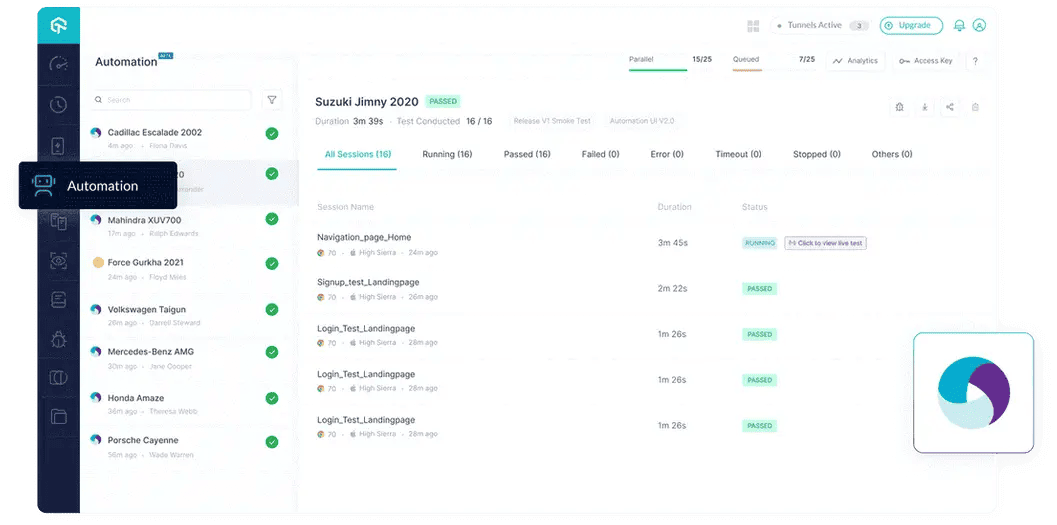This screenshot has width=1057, height=525.
Task: Switch to the Failed (0) tab
Action: 600,155
